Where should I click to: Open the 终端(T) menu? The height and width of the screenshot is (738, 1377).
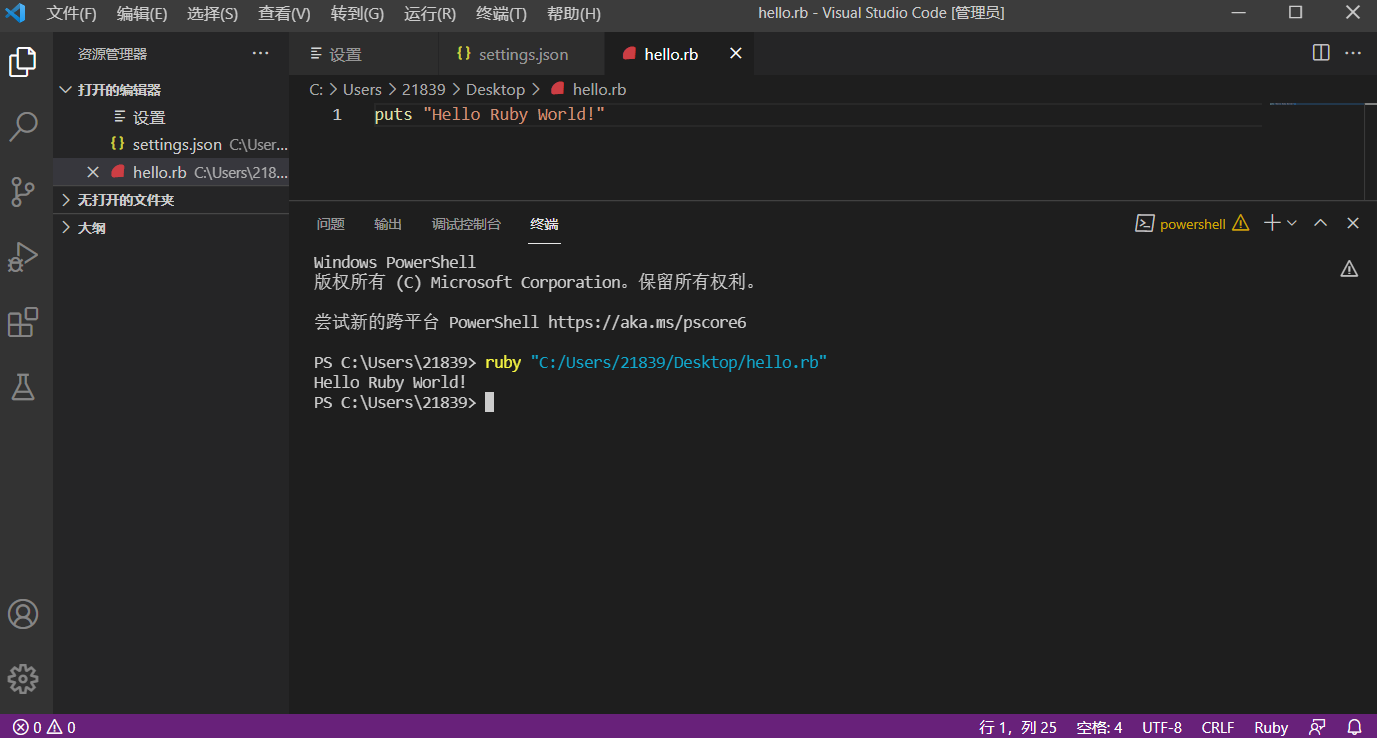(500, 14)
